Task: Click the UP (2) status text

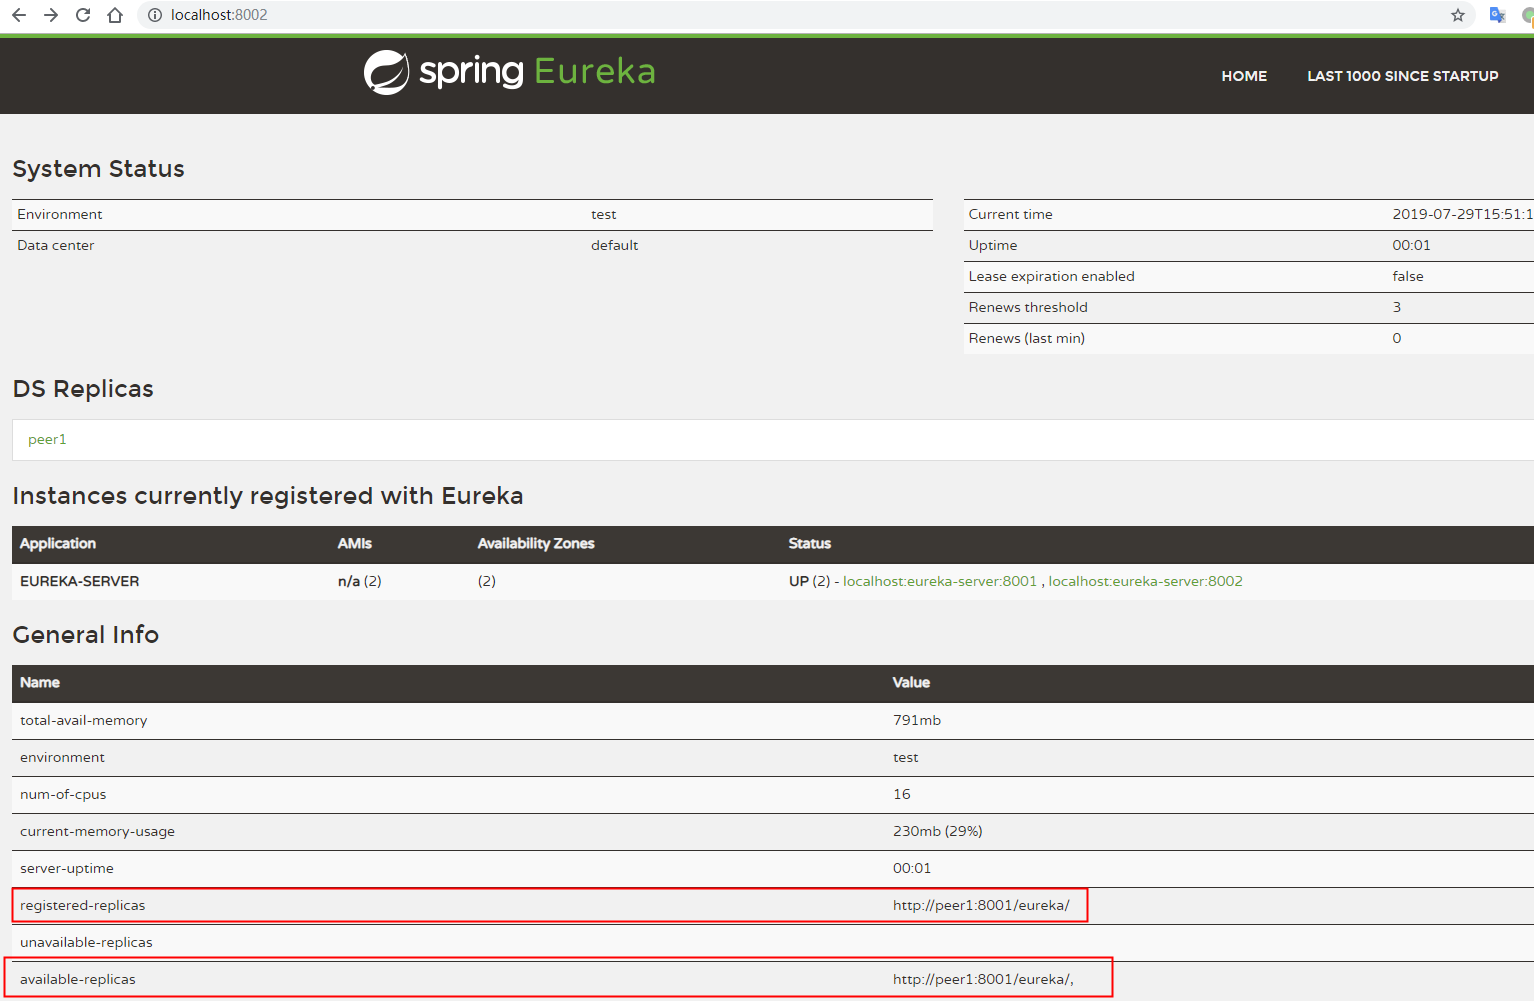Action: pos(810,581)
